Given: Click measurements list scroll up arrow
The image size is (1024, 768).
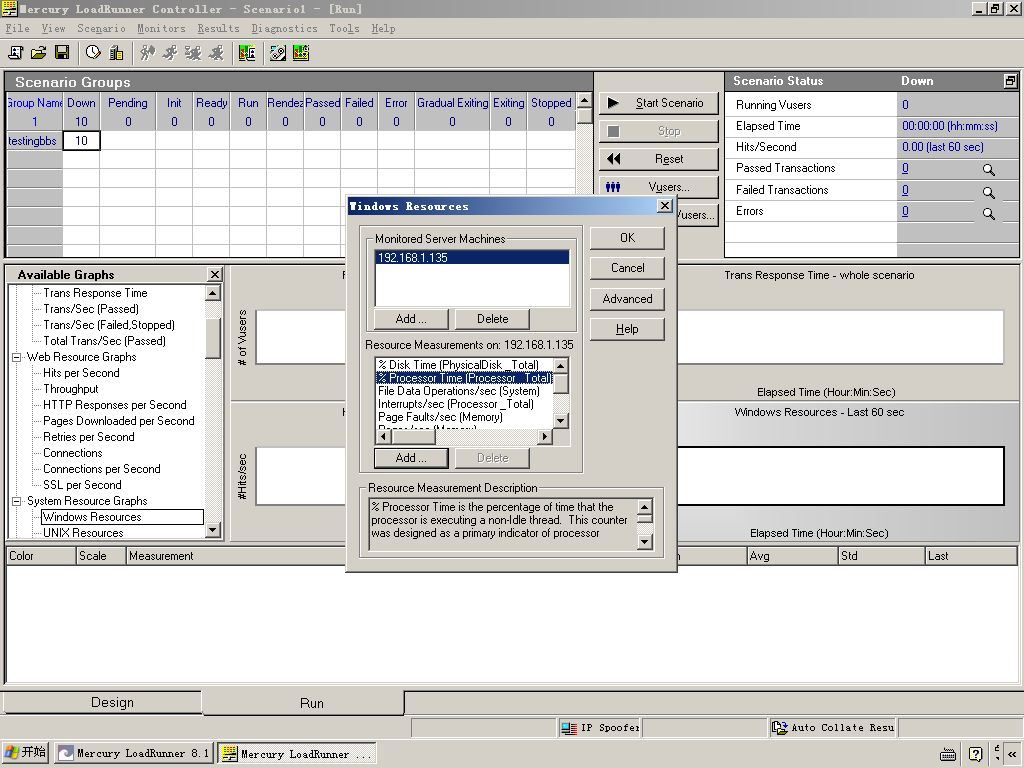Looking at the screenshot, I should pos(560,365).
